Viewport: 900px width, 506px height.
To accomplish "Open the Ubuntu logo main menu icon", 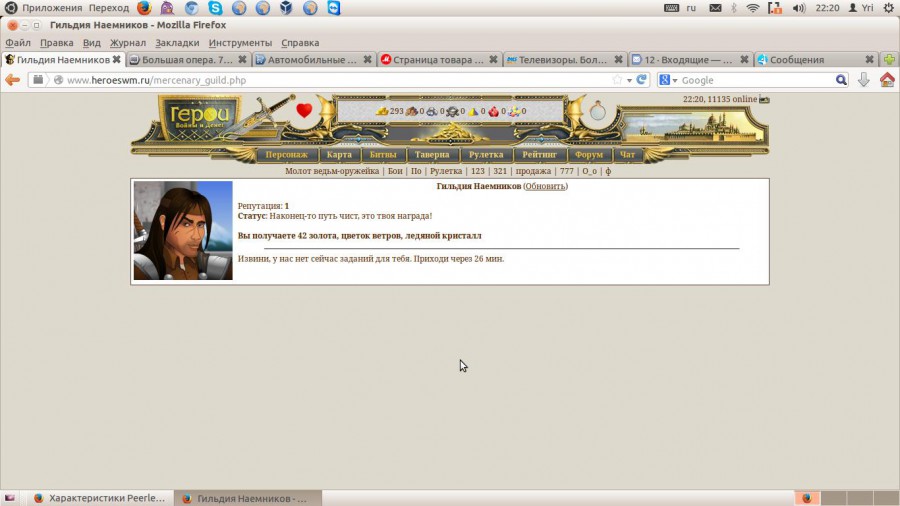I will coord(10,7).
